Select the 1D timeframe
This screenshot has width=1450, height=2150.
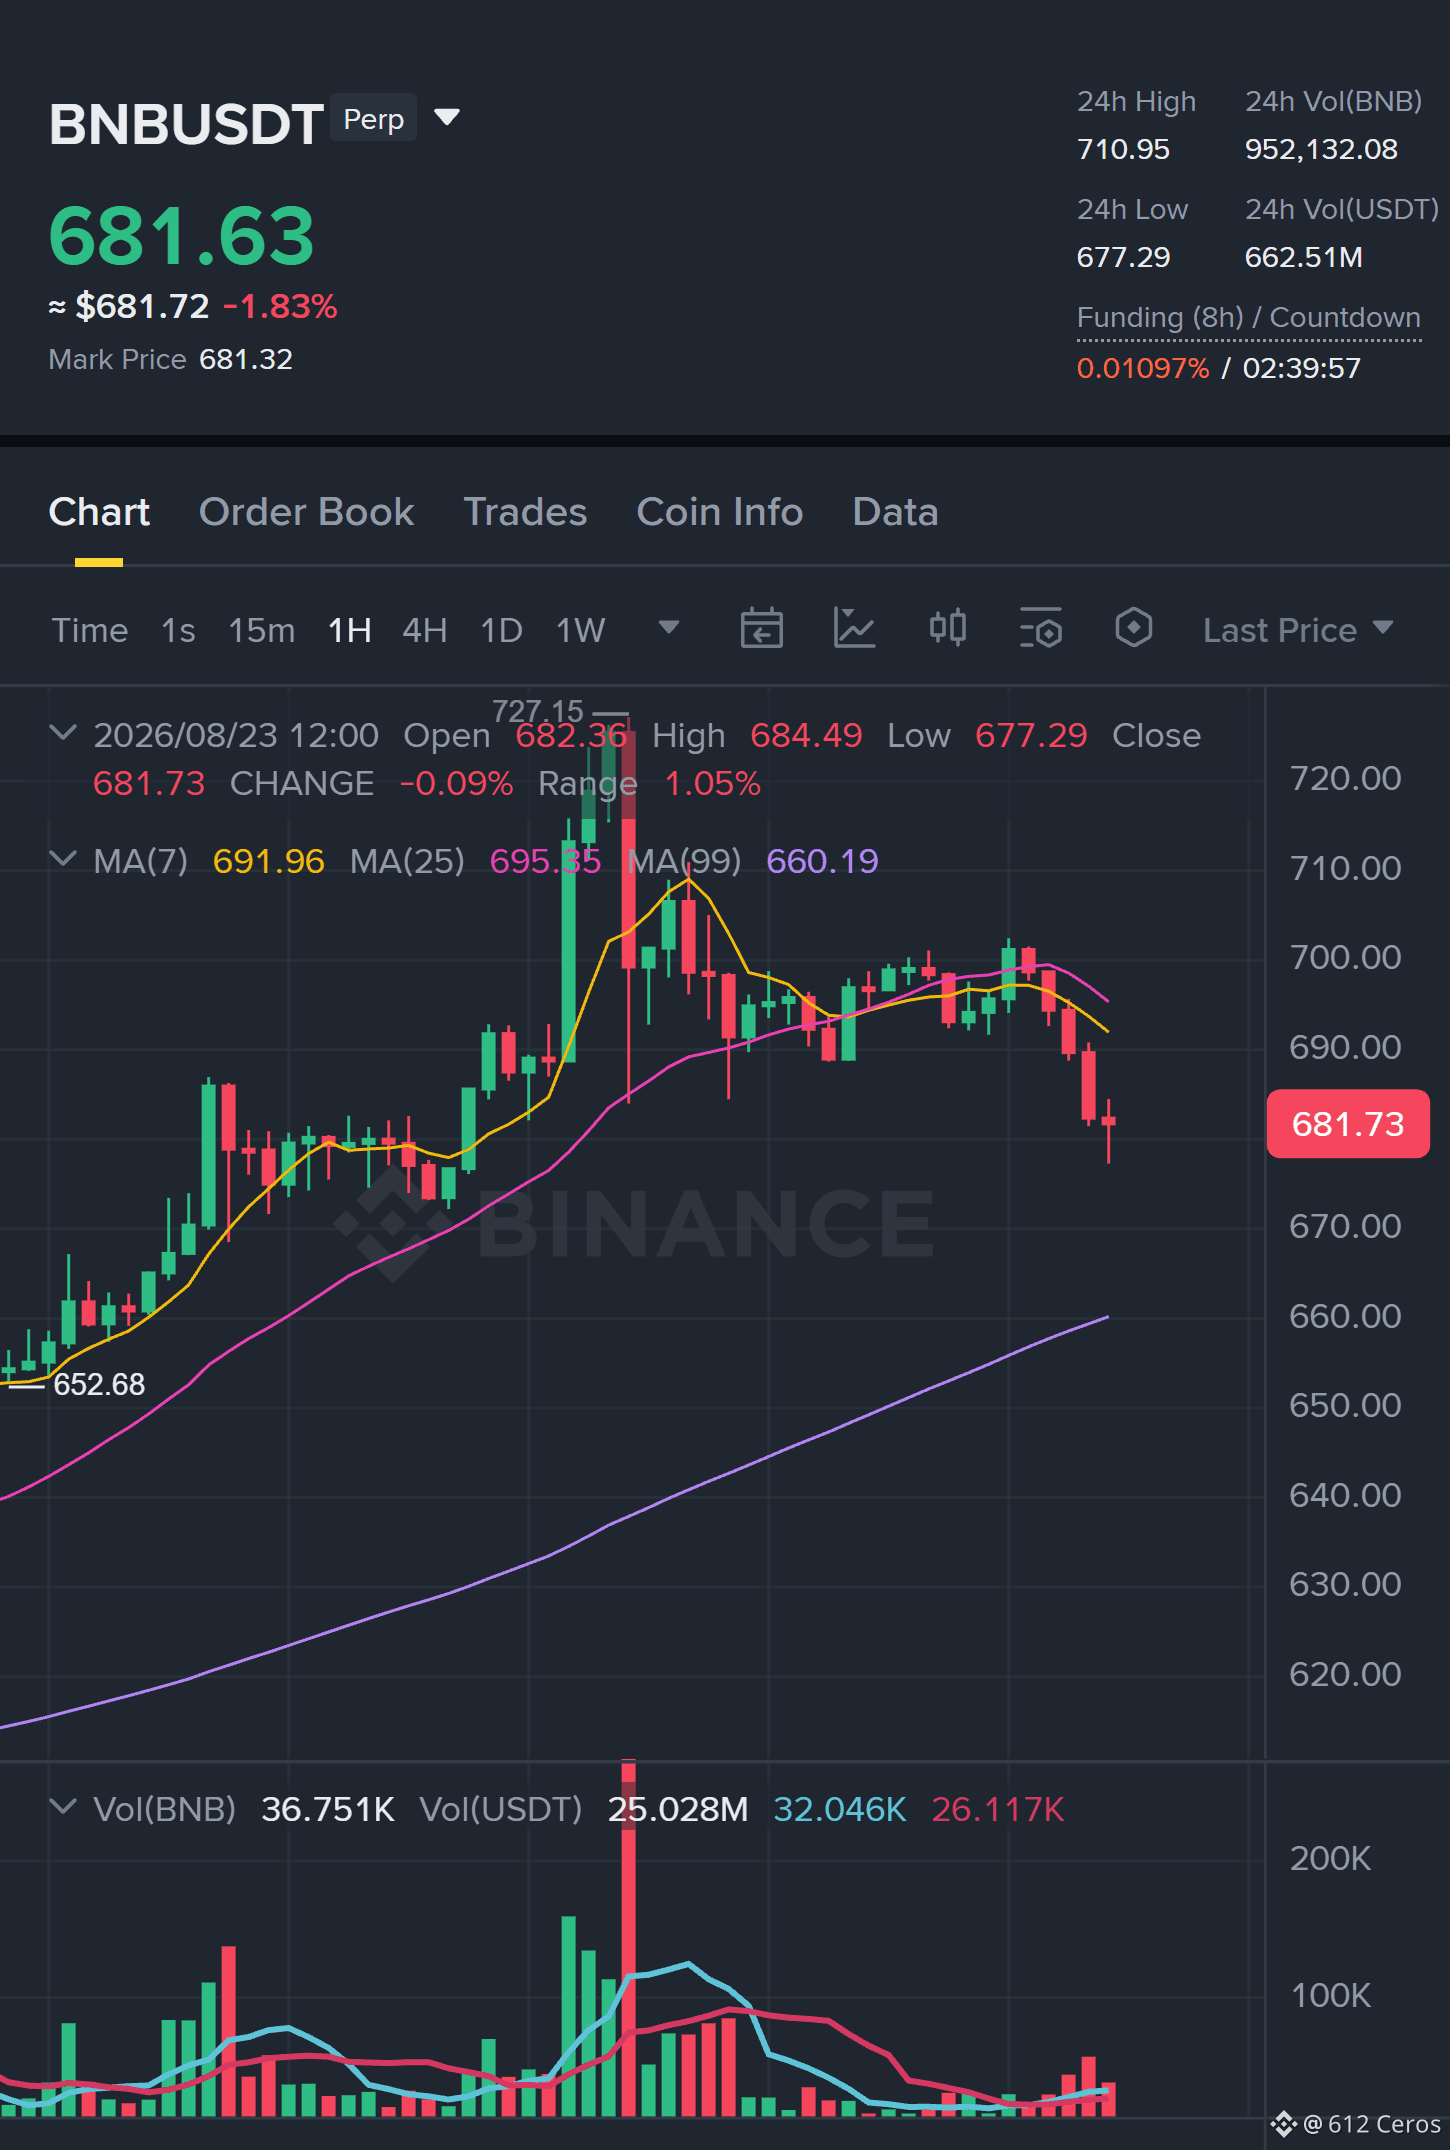coord(502,630)
